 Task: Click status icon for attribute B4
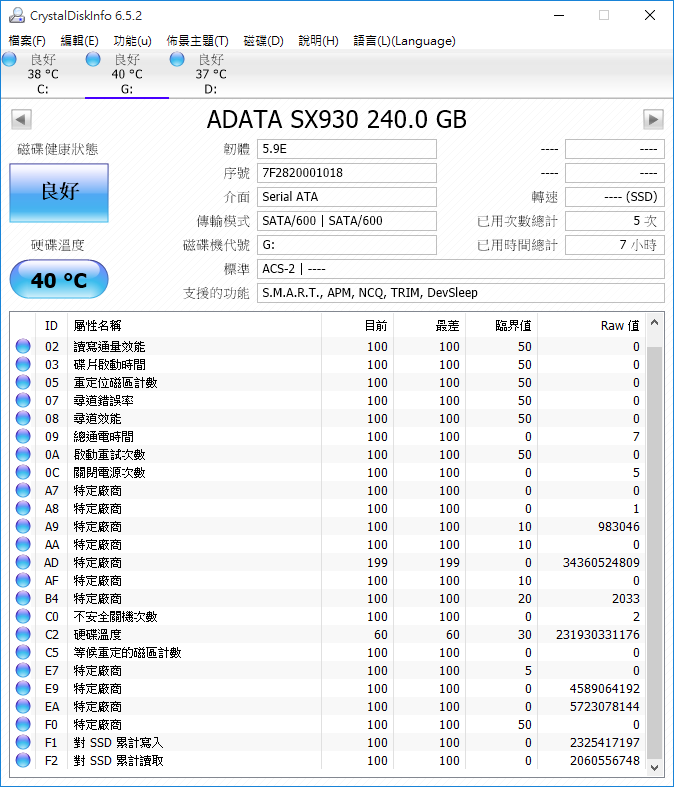coord(23,599)
